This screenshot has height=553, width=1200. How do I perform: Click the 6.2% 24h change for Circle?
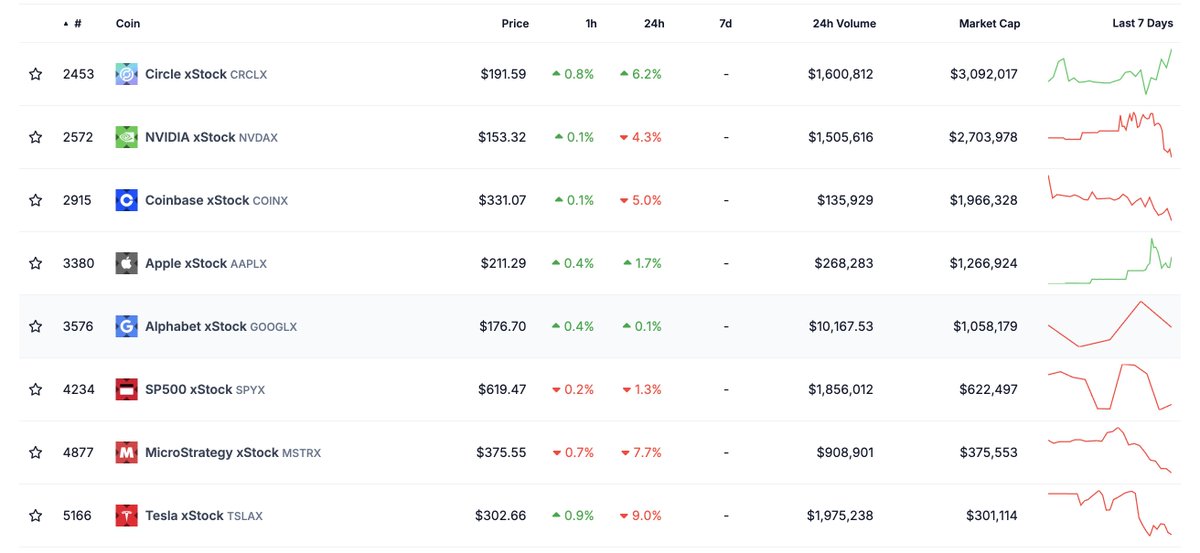640,74
